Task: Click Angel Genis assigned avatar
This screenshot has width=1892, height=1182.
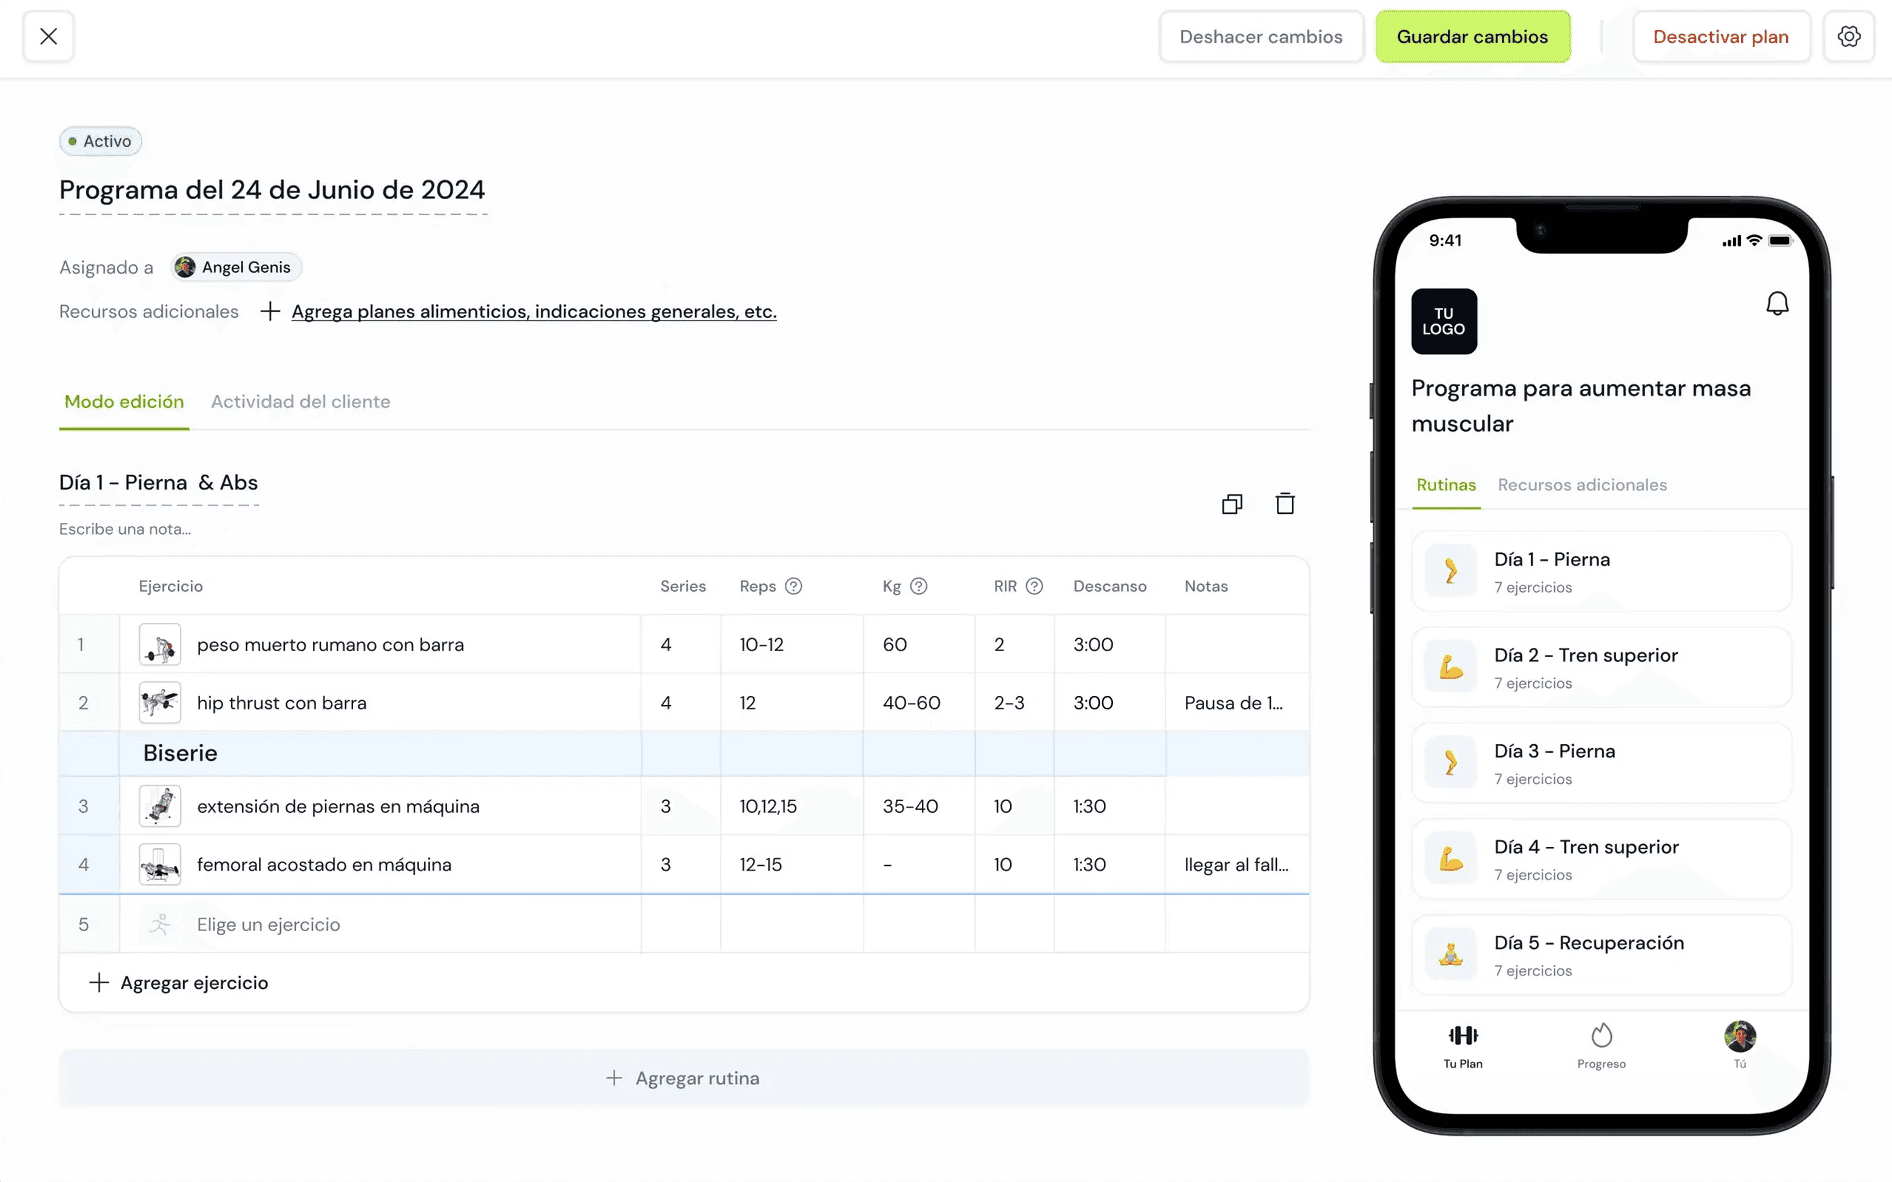Action: [235, 267]
